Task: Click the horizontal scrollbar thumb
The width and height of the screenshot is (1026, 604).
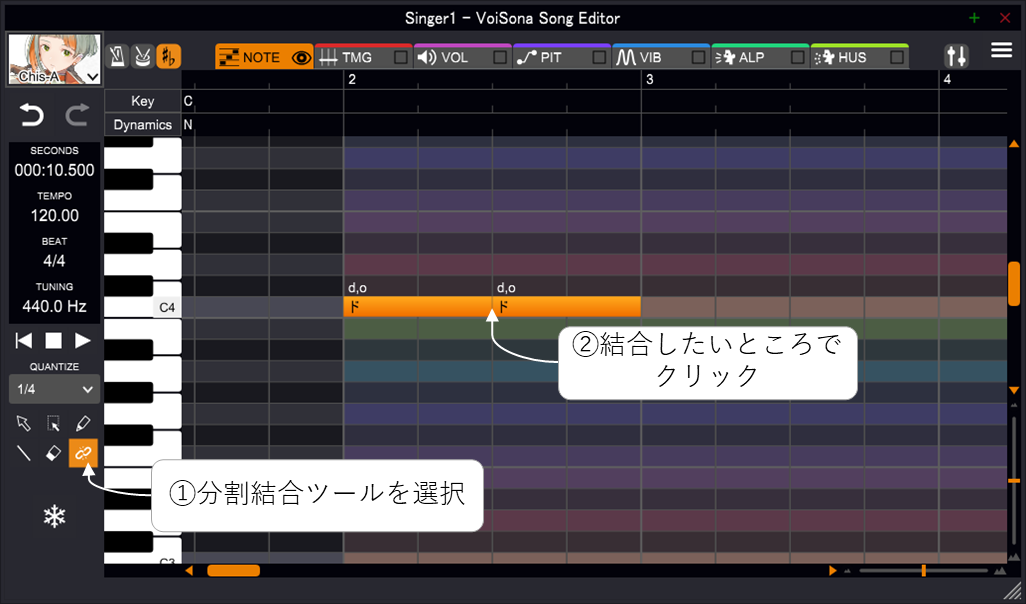Action: click(234, 571)
